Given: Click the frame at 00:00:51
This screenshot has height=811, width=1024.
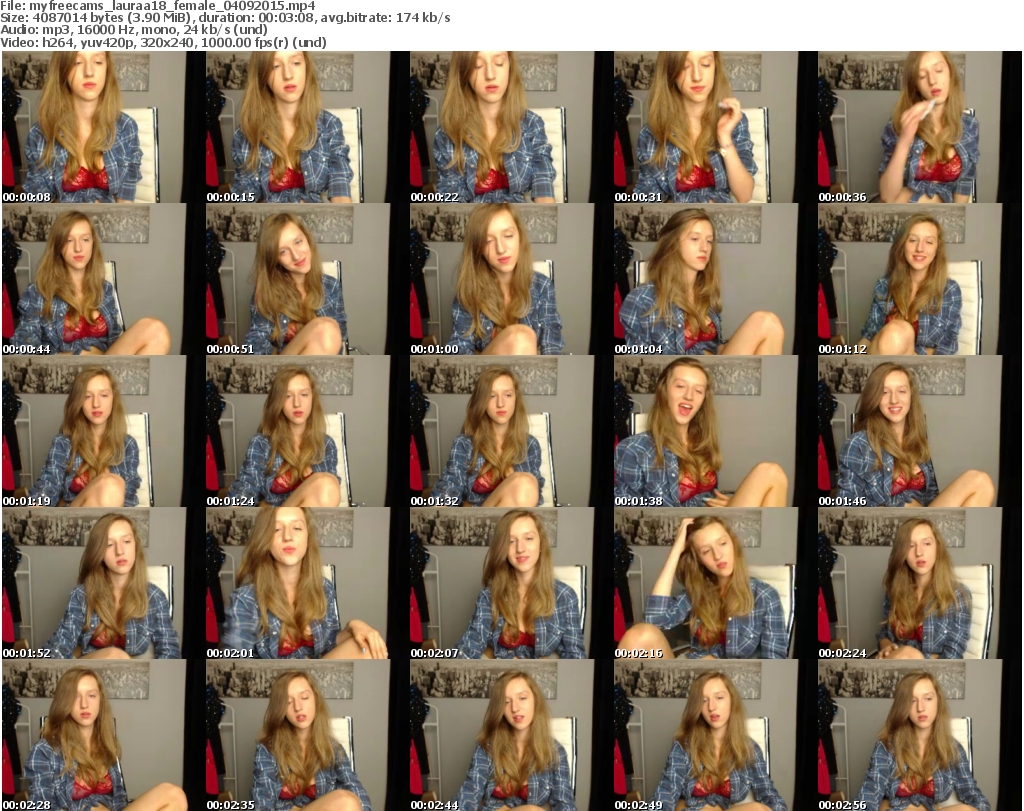Looking at the screenshot, I should [308, 279].
